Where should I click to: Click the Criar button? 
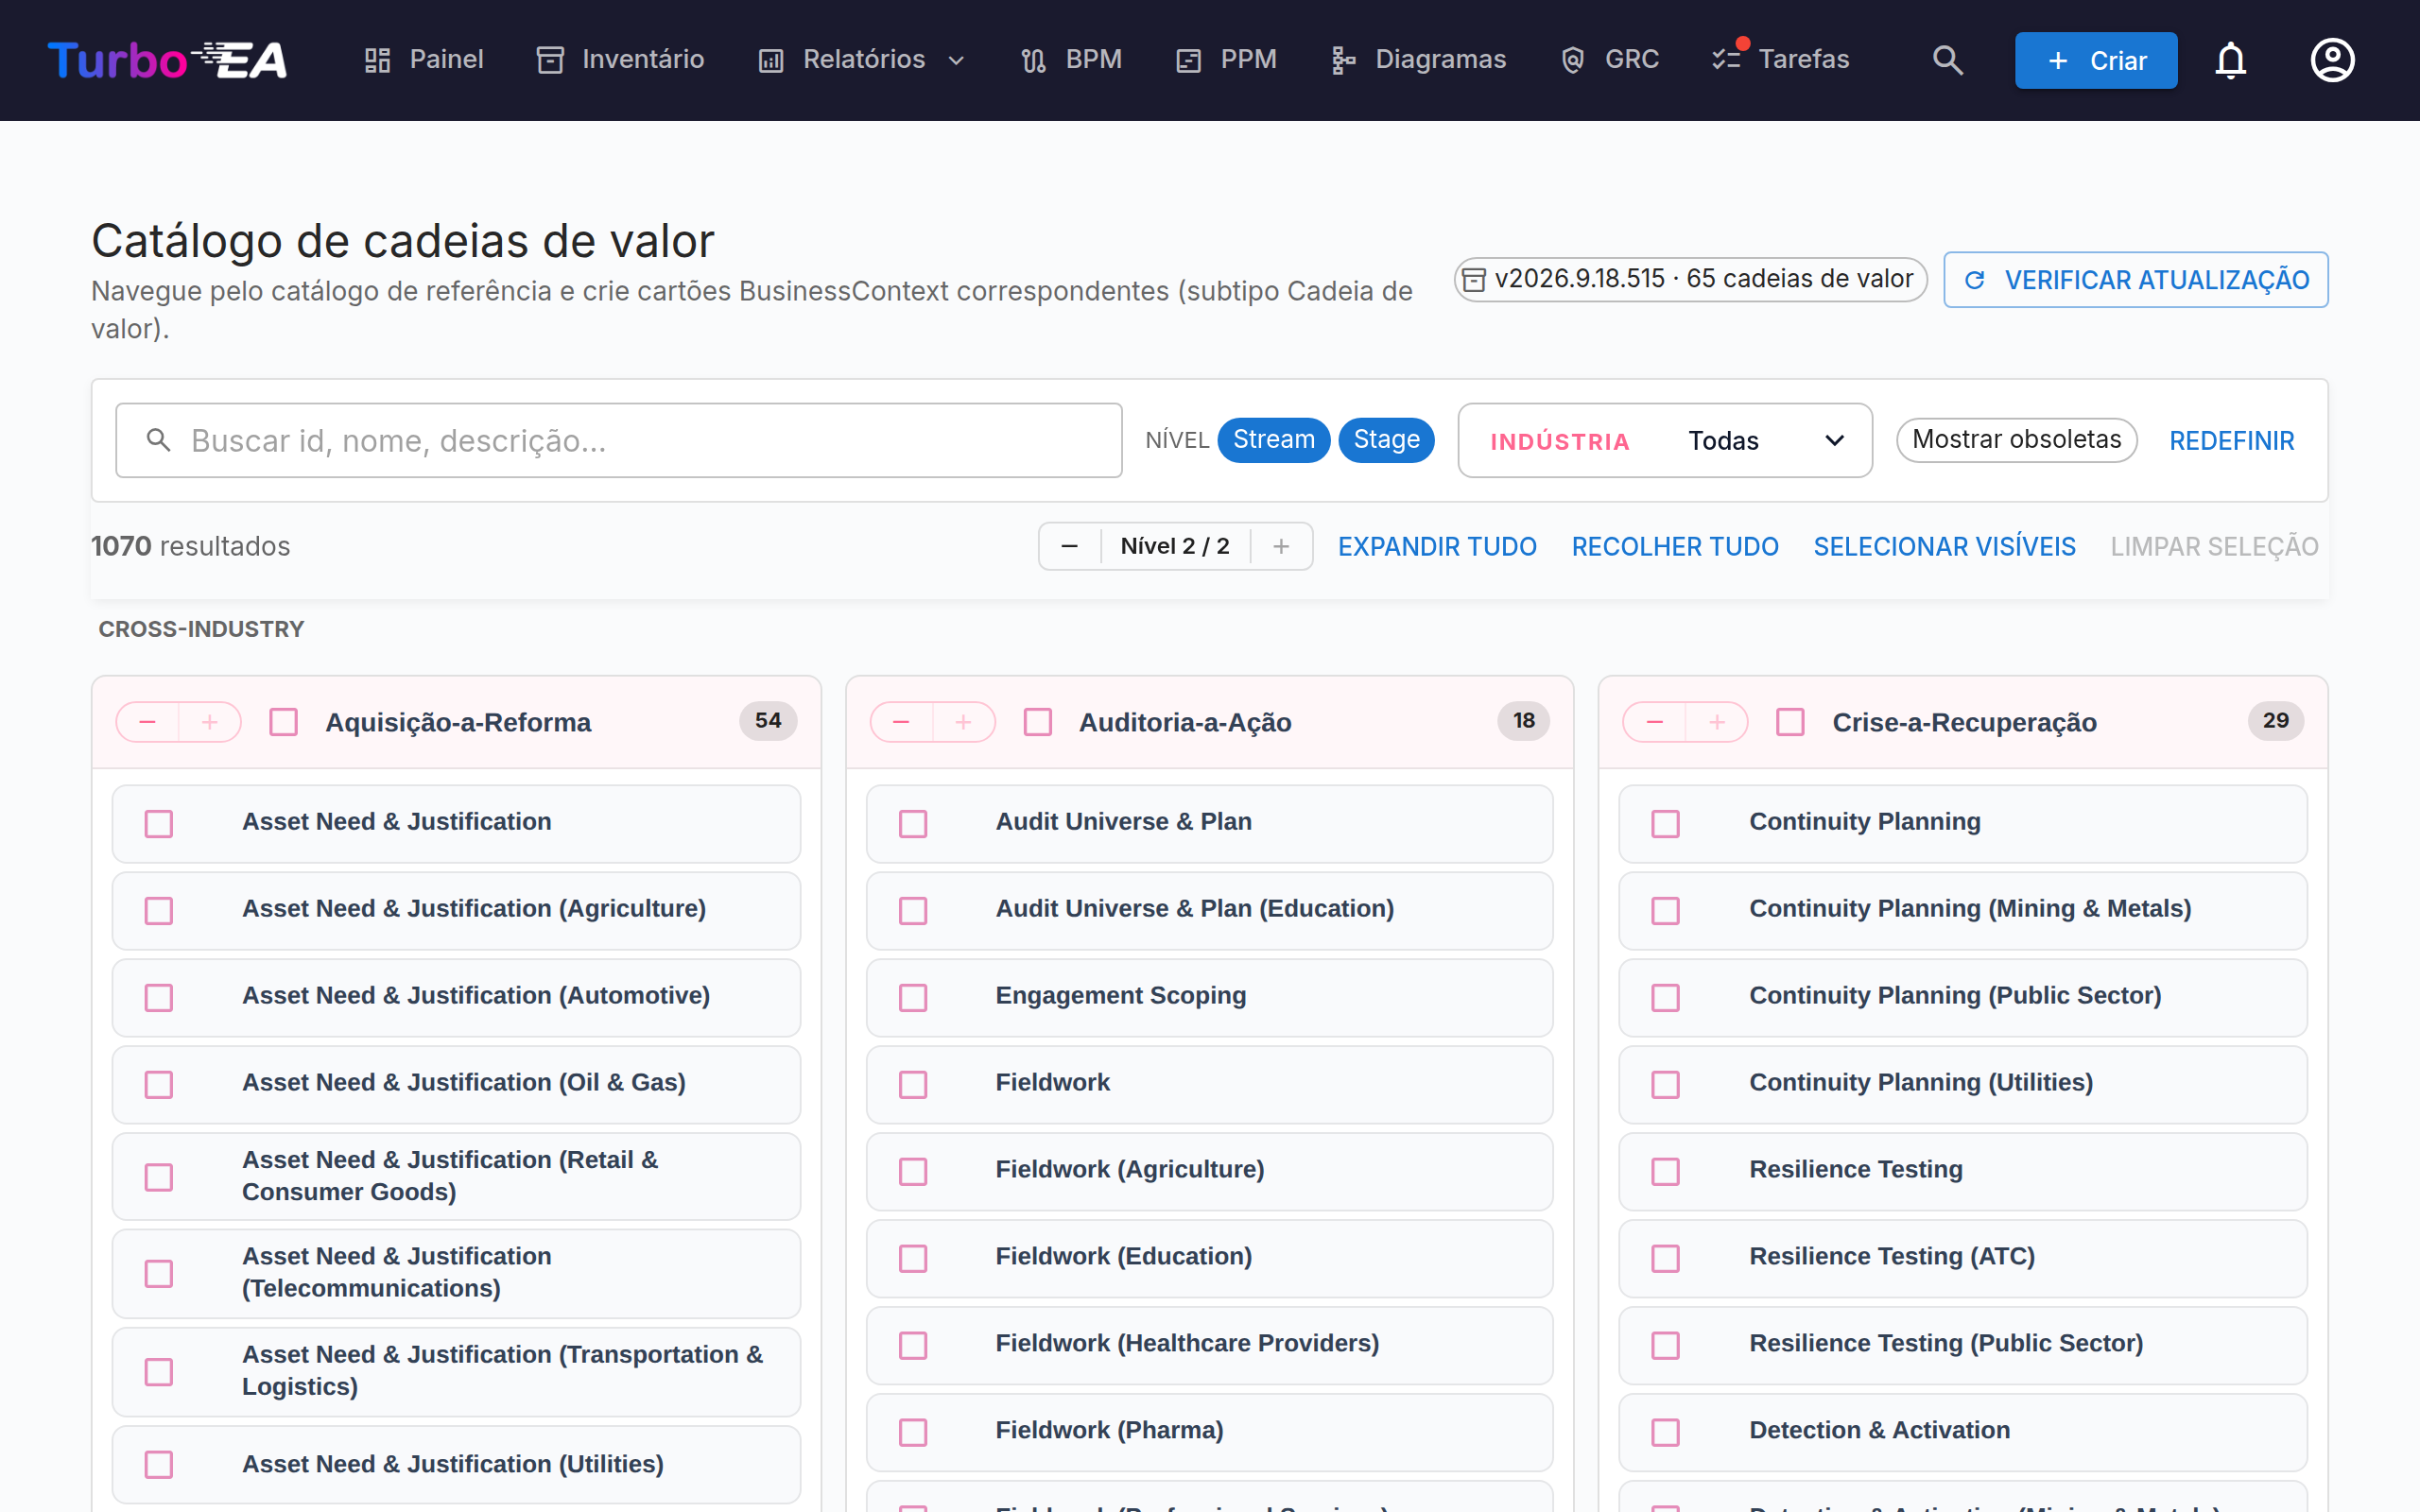point(2096,60)
